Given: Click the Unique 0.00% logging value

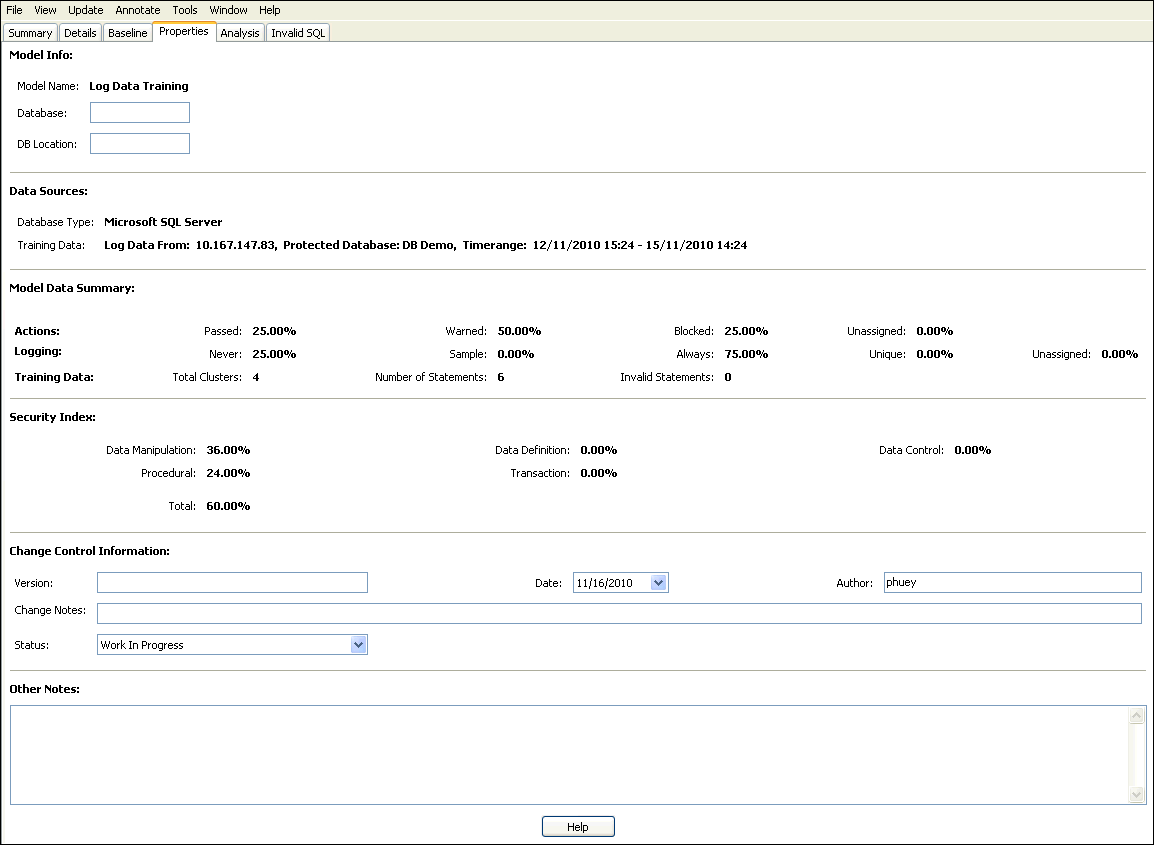Looking at the screenshot, I should [x=935, y=354].
